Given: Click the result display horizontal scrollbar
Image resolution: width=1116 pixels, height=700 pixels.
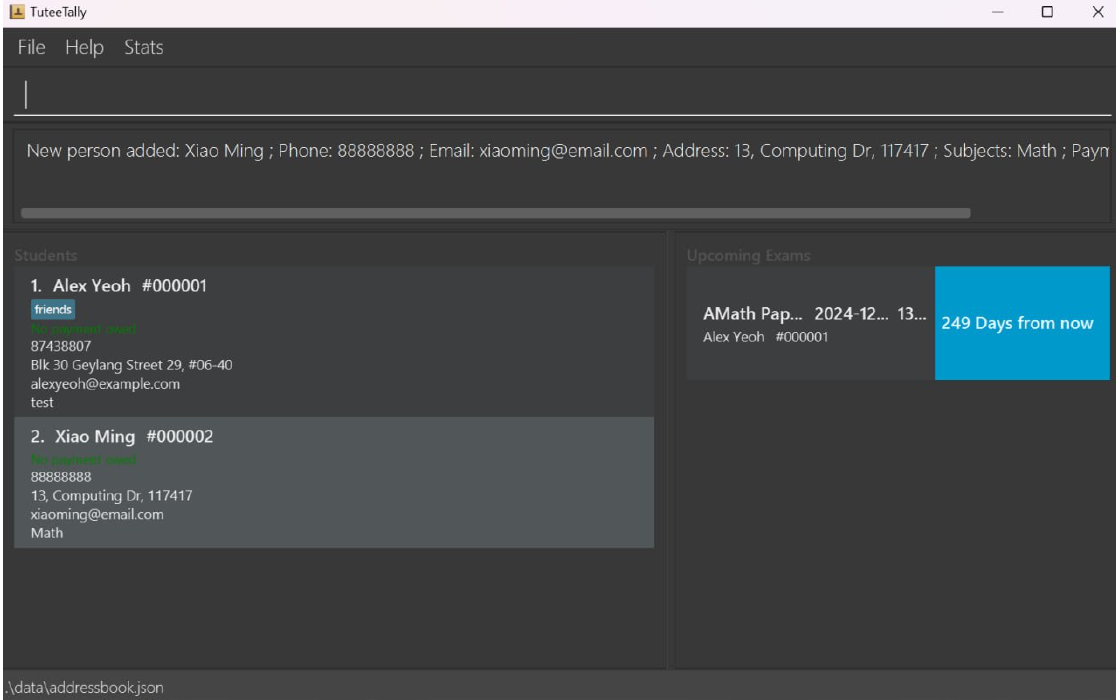Looking at the screenshot, I should (495, 213).
